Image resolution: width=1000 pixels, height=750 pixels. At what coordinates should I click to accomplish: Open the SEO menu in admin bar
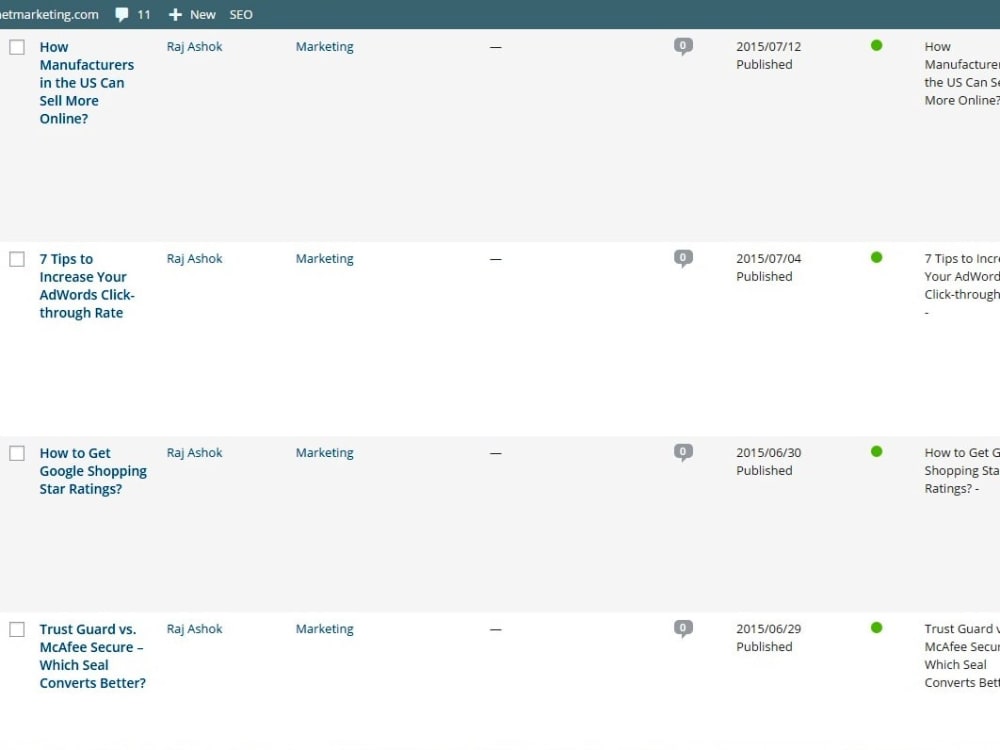point(241,15)
